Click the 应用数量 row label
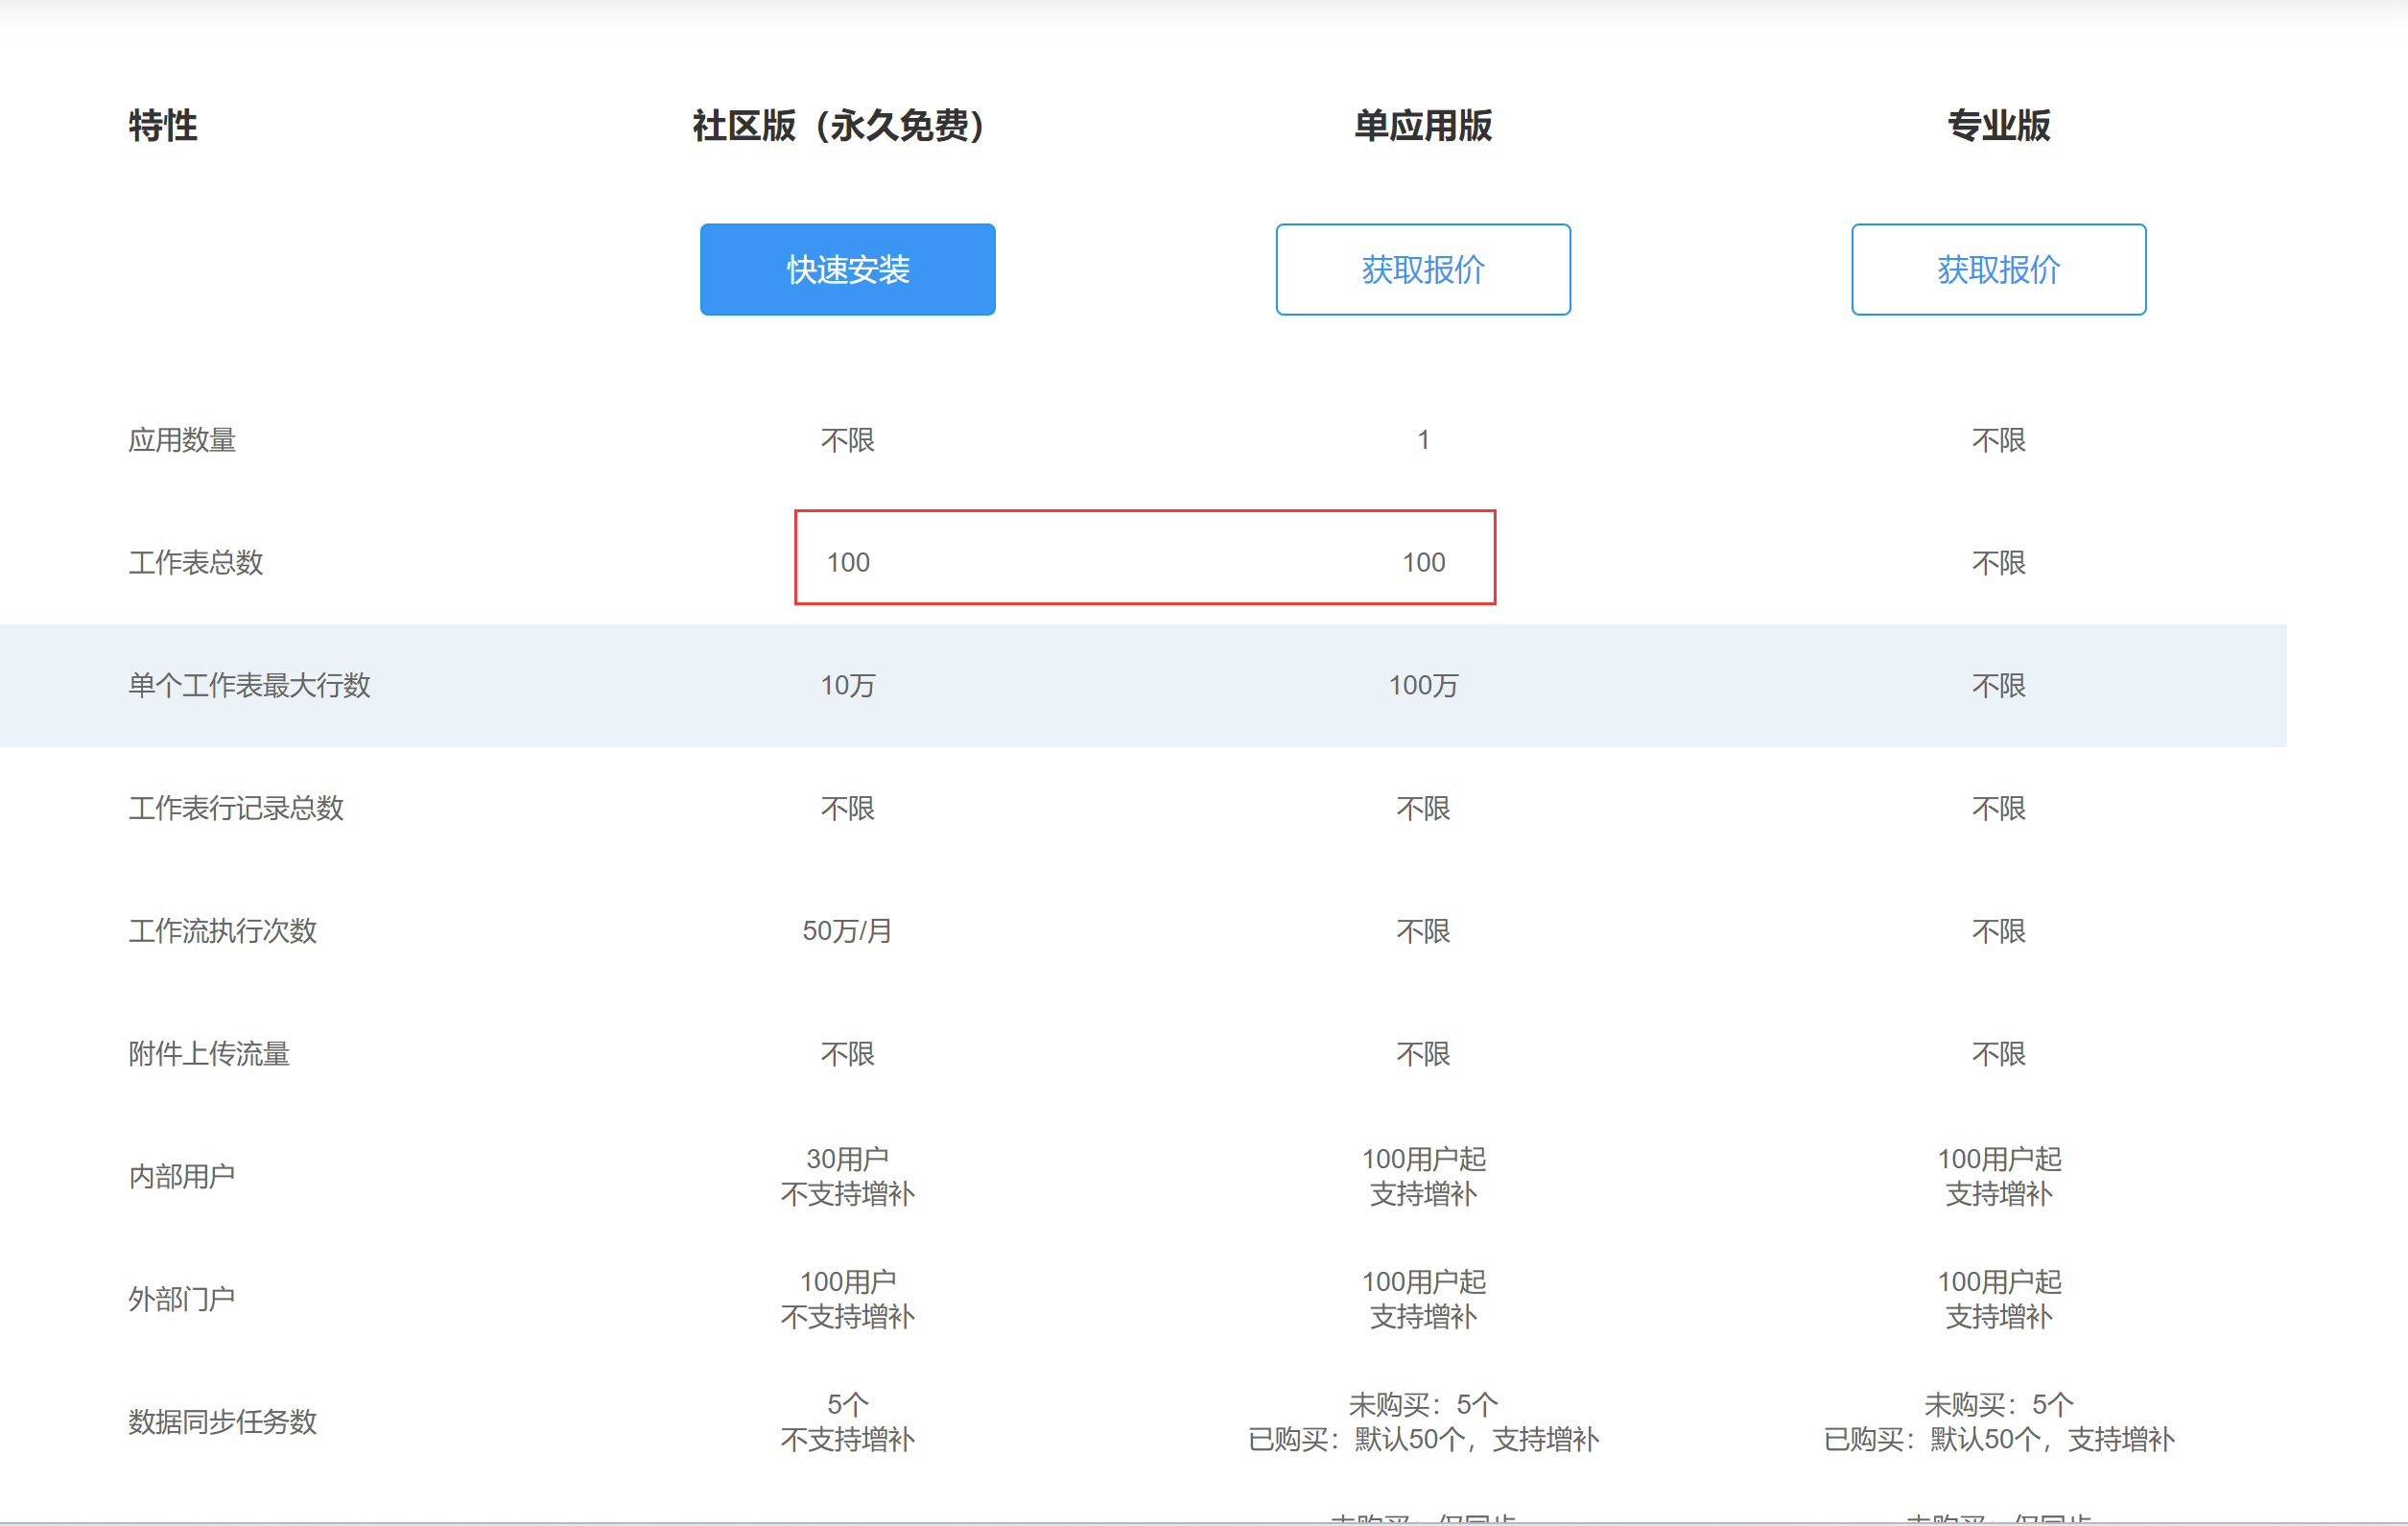This screenshot has width=2408, height=1526. (x=182, y=440)
